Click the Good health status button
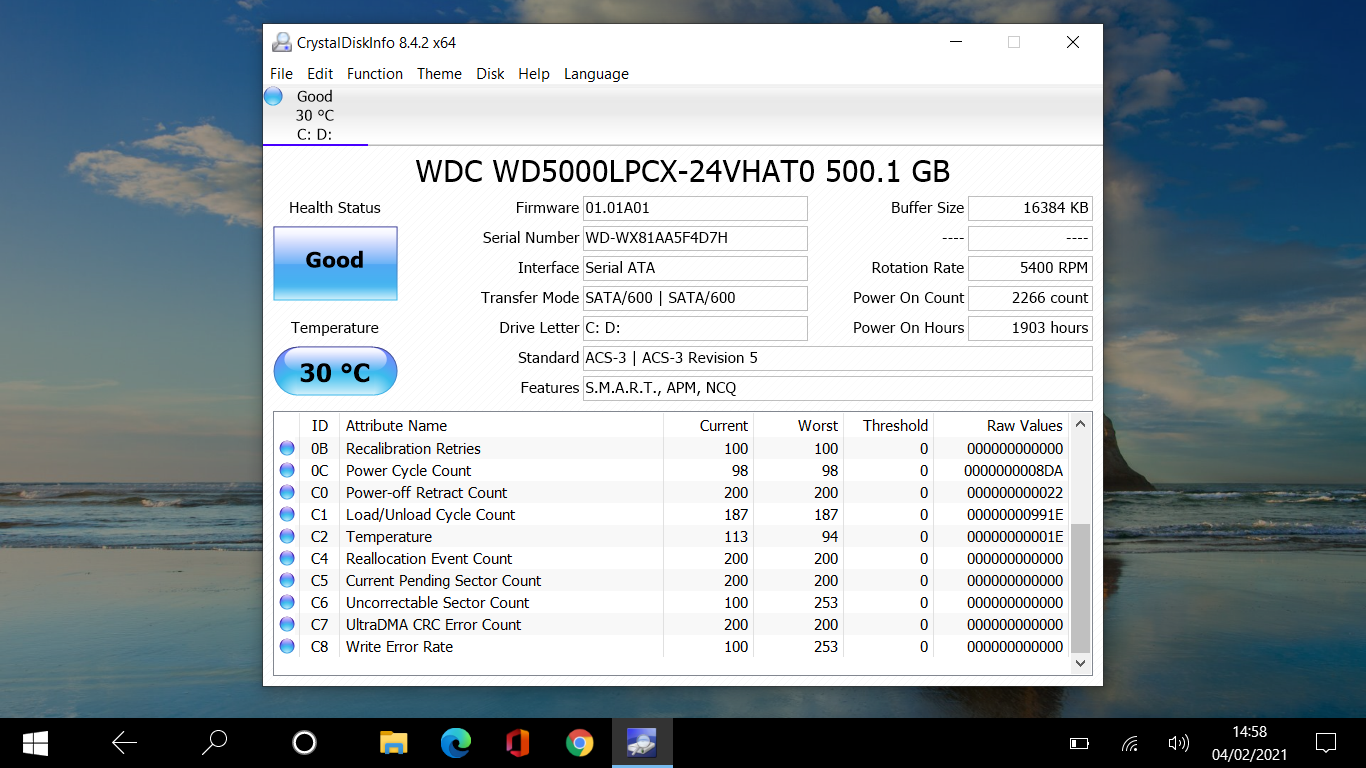Screen dimensions: 1366x768 click(335, 263)
